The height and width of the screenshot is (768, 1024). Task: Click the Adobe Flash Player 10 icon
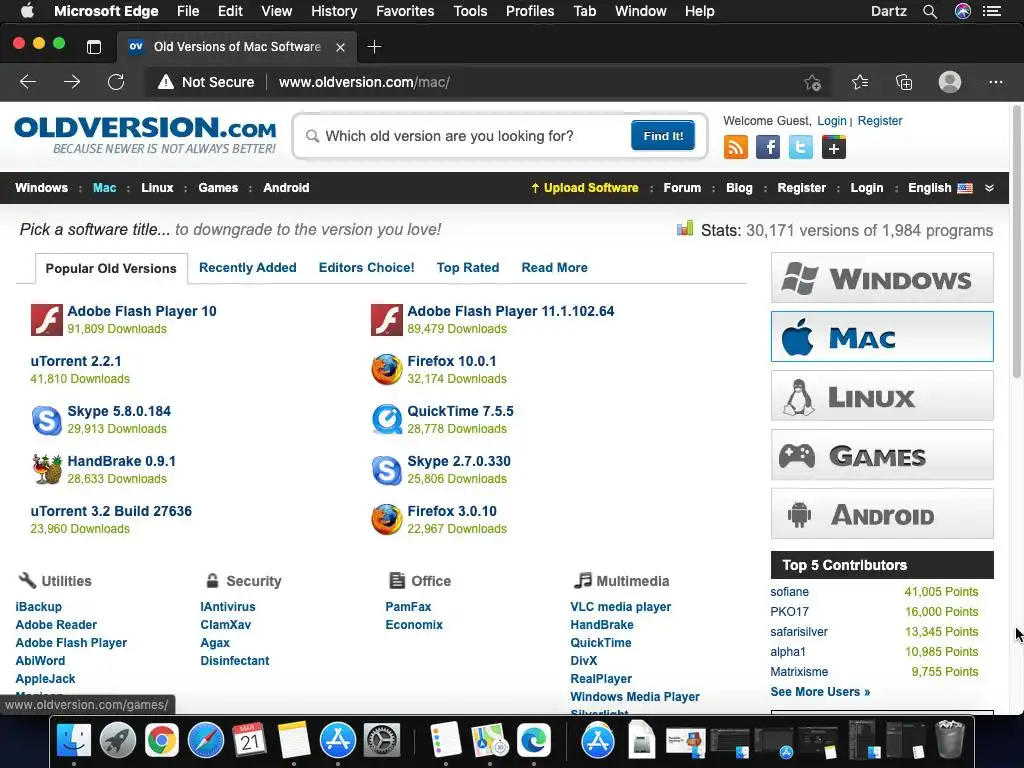[x=46, y=320]
